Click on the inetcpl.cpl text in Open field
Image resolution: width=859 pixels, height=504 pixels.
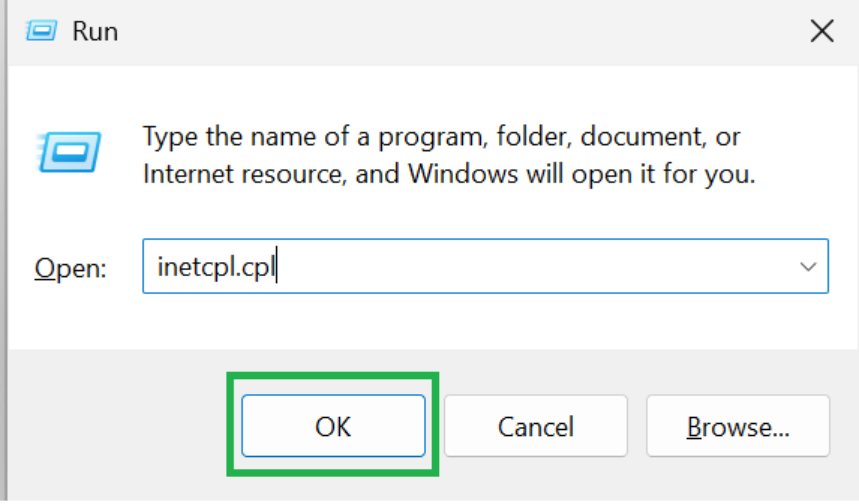[216, 267]
